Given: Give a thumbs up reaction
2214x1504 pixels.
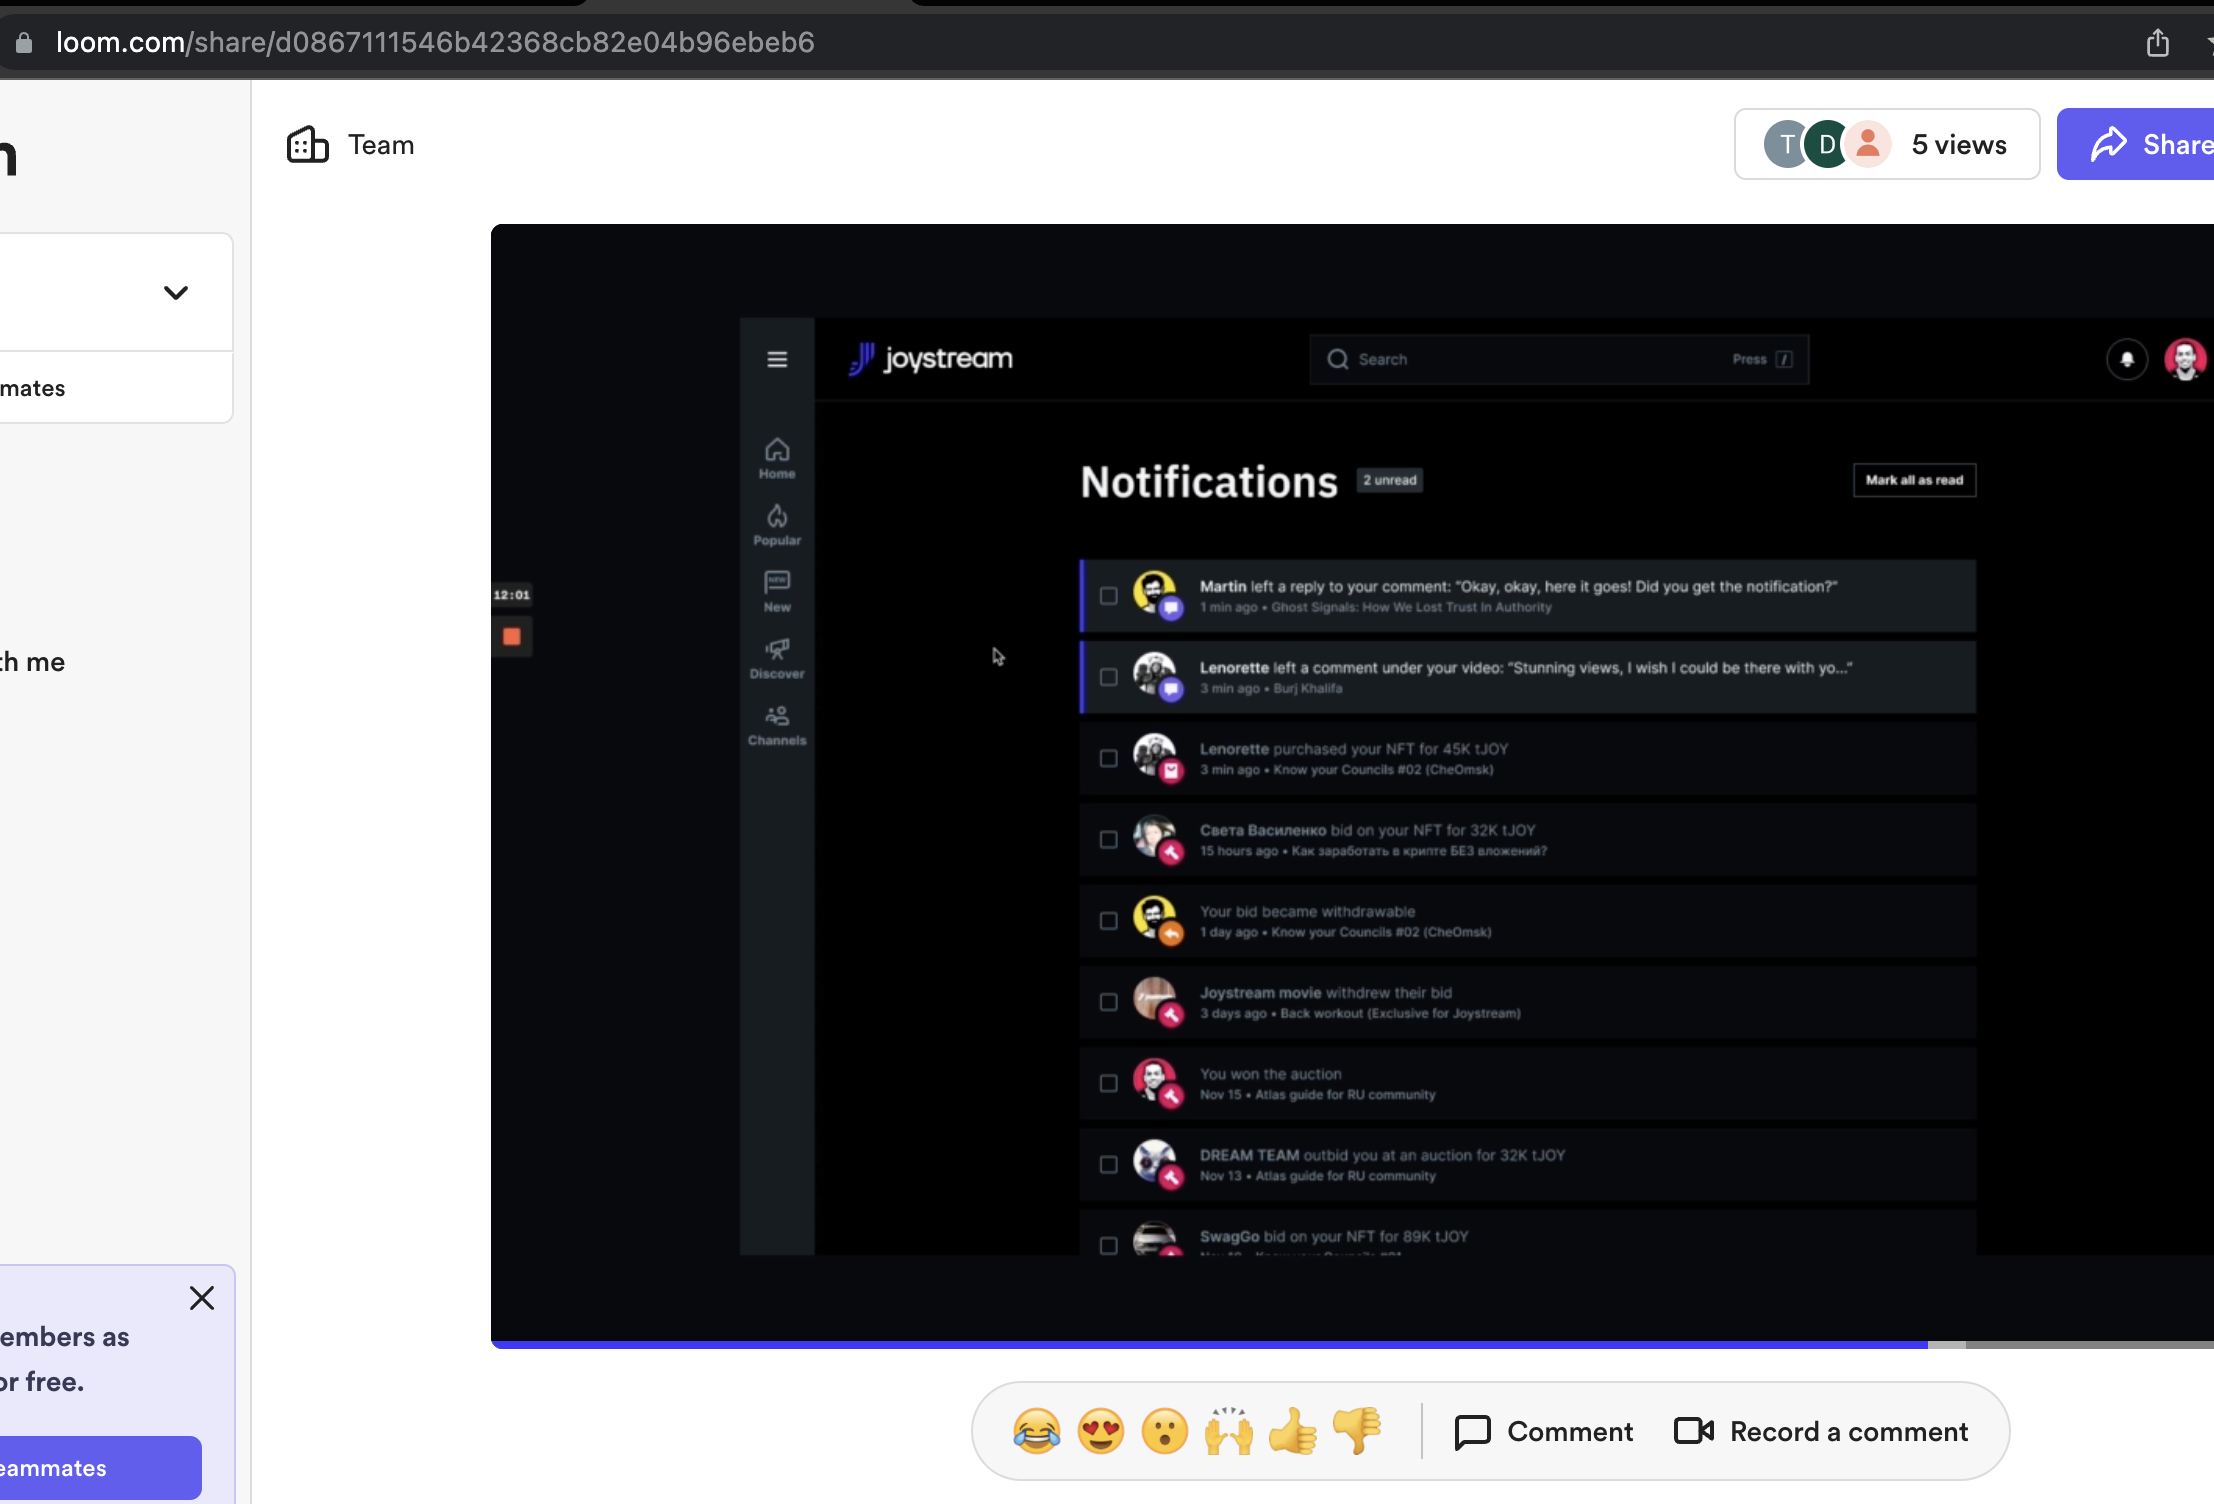Looking at the screenshot, I should pos(1292,1431).
